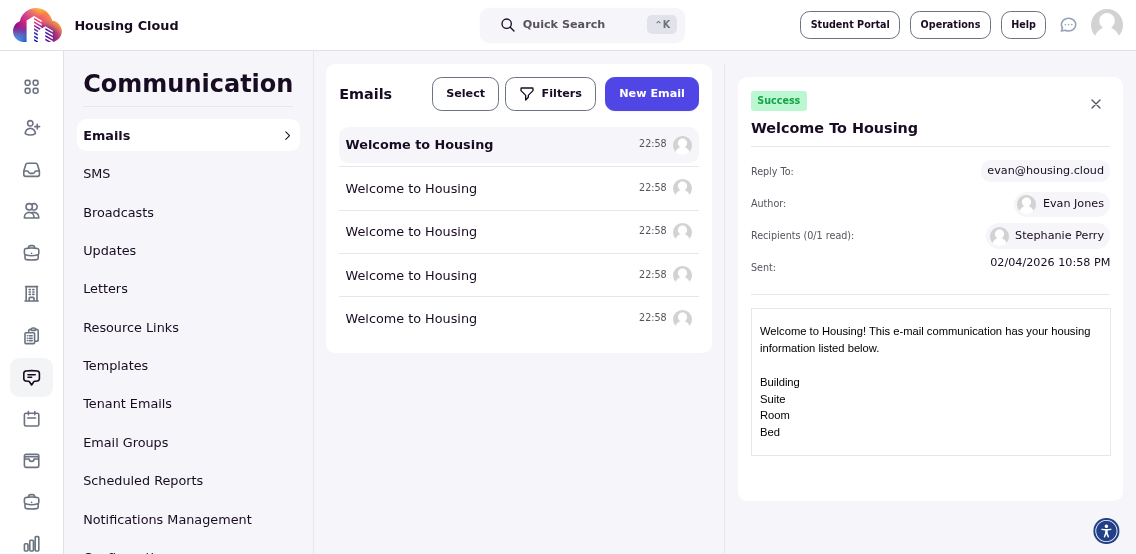The height and width of the screenshot is (554, 1136).
Task: Open Tenant Emails section
Action: point(128,403)
